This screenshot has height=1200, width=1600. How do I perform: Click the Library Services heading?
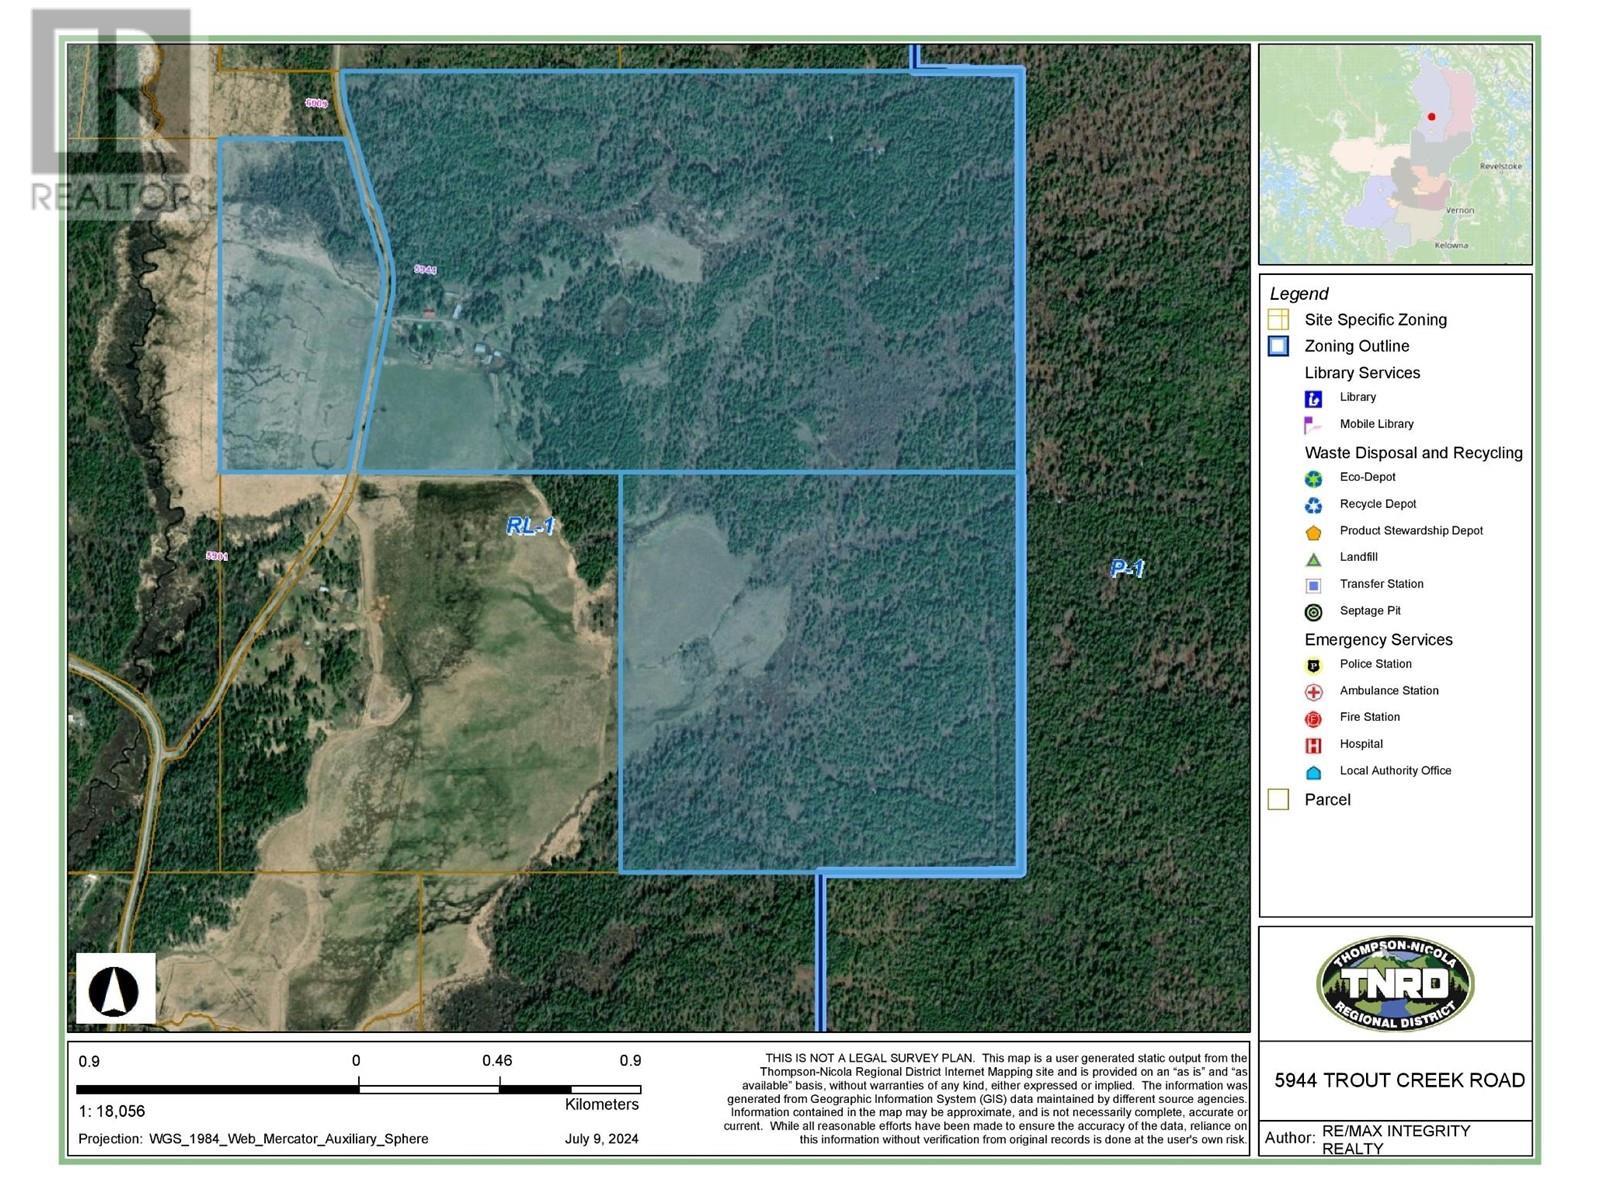point(1362,373)
